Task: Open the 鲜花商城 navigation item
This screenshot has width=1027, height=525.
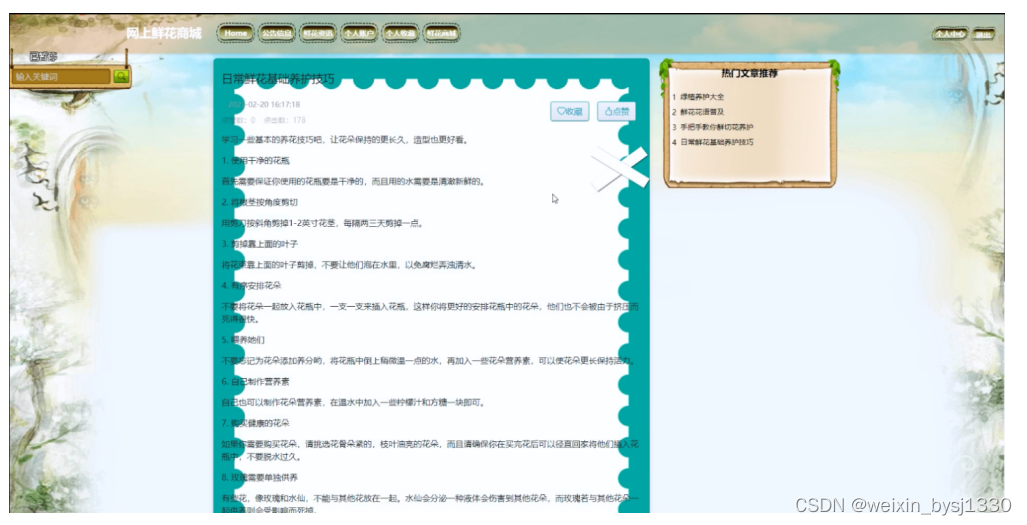Action: (441, 33)
